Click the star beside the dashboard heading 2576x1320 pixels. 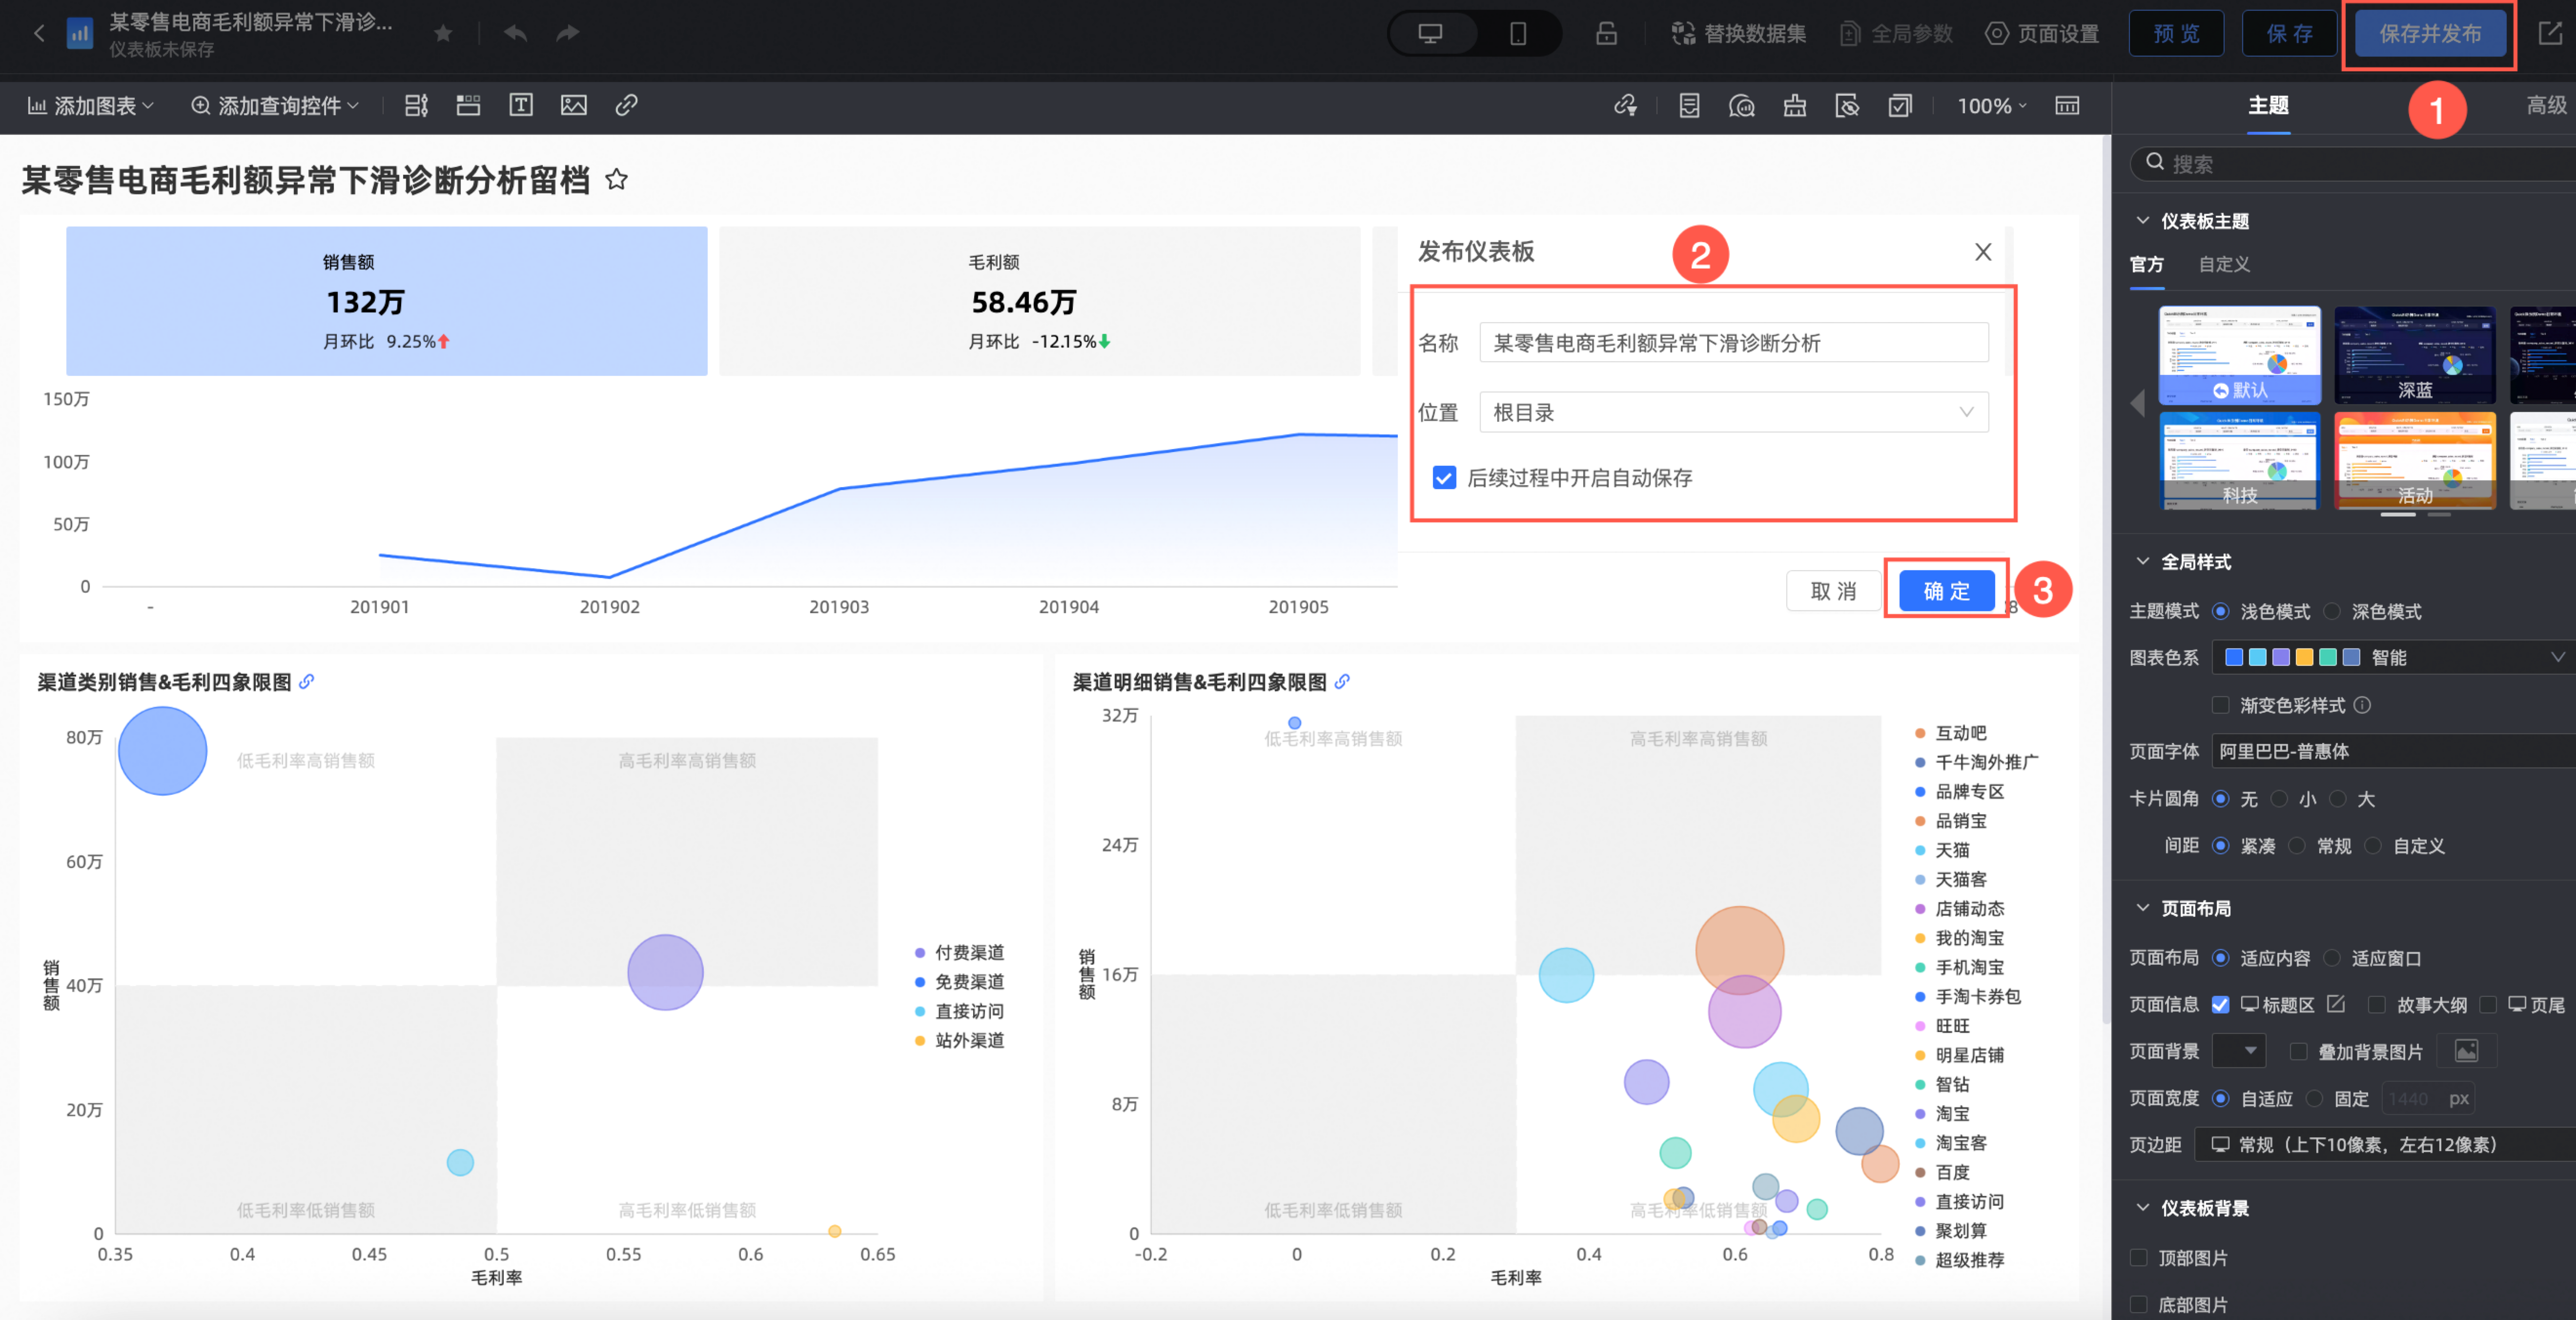617,180
